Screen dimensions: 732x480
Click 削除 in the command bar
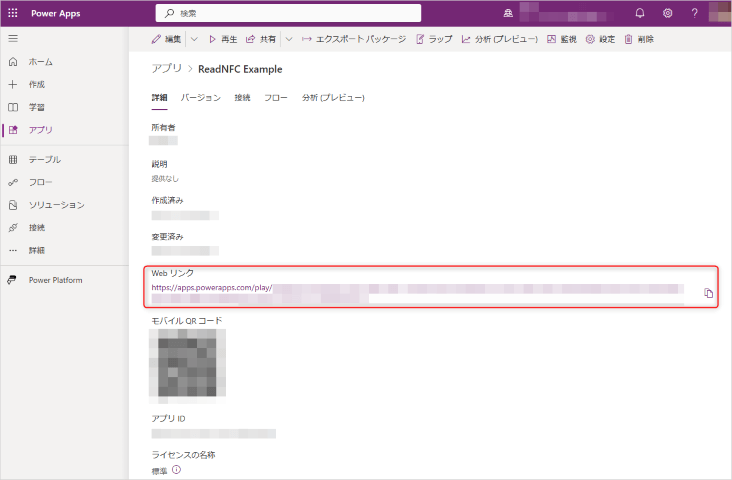(639, 39)
